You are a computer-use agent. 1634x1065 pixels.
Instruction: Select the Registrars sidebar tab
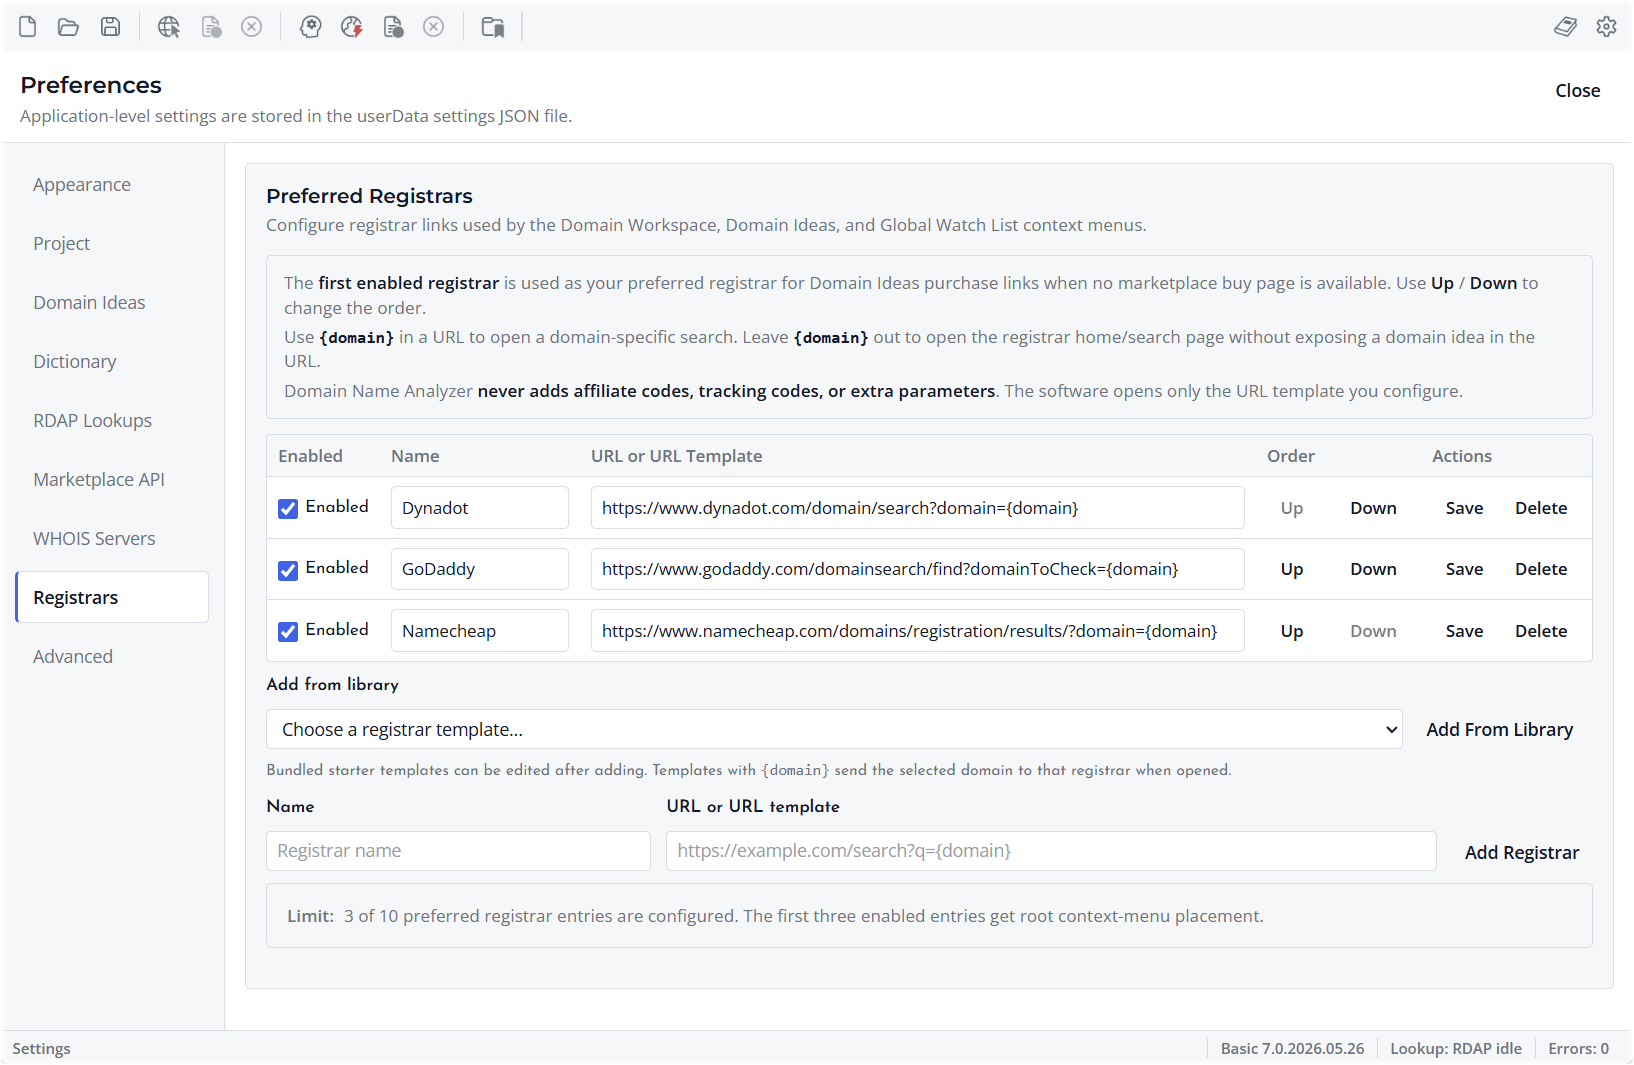click(112, 598)
